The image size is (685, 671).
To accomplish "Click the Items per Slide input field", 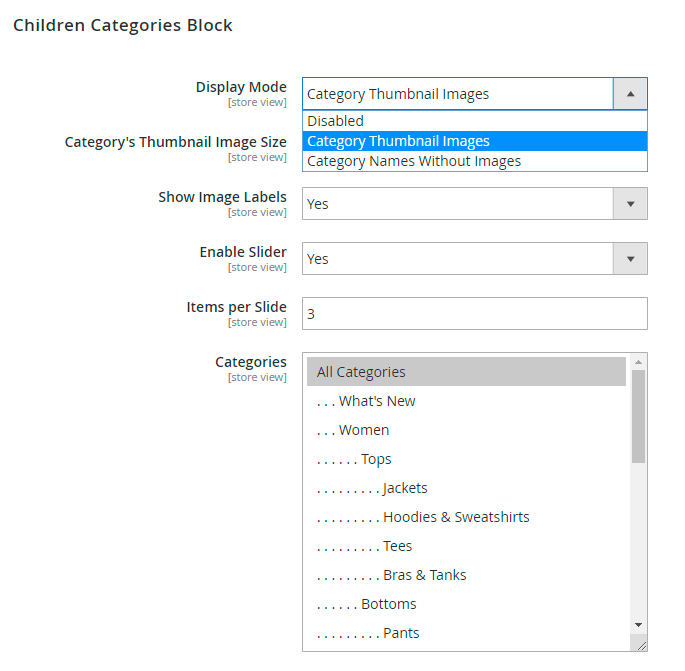I will coord(474,314).
